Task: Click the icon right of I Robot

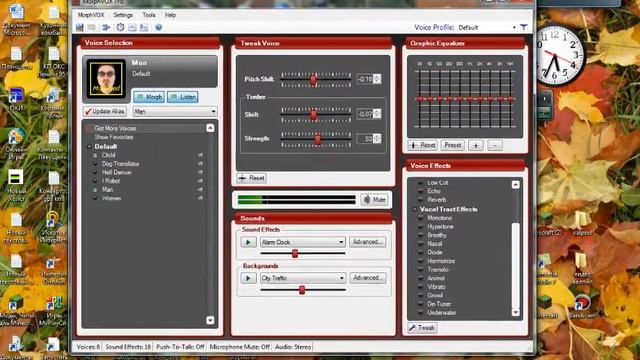Action: [200, 181]
